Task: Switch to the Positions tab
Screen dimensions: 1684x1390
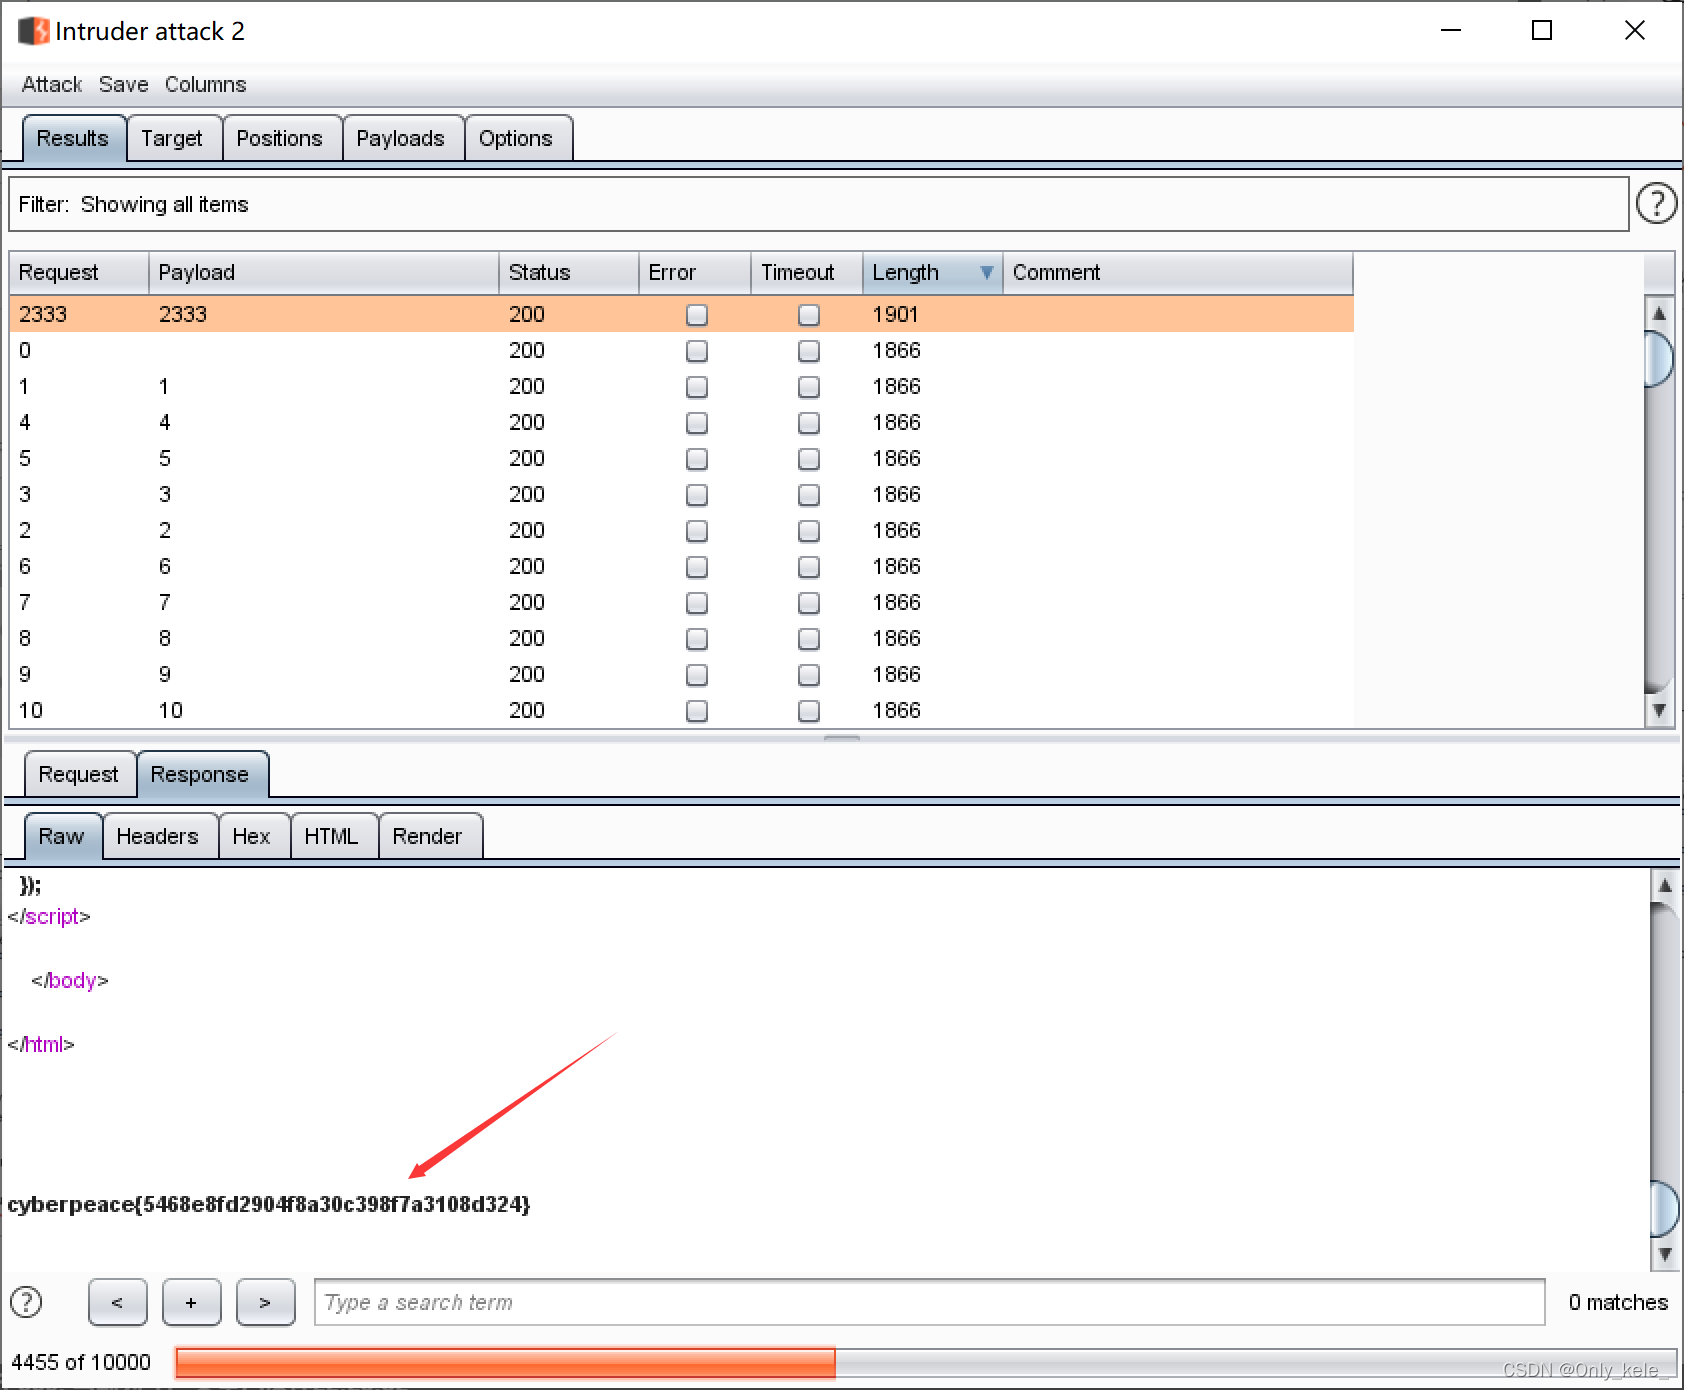Action: point(280,138)
